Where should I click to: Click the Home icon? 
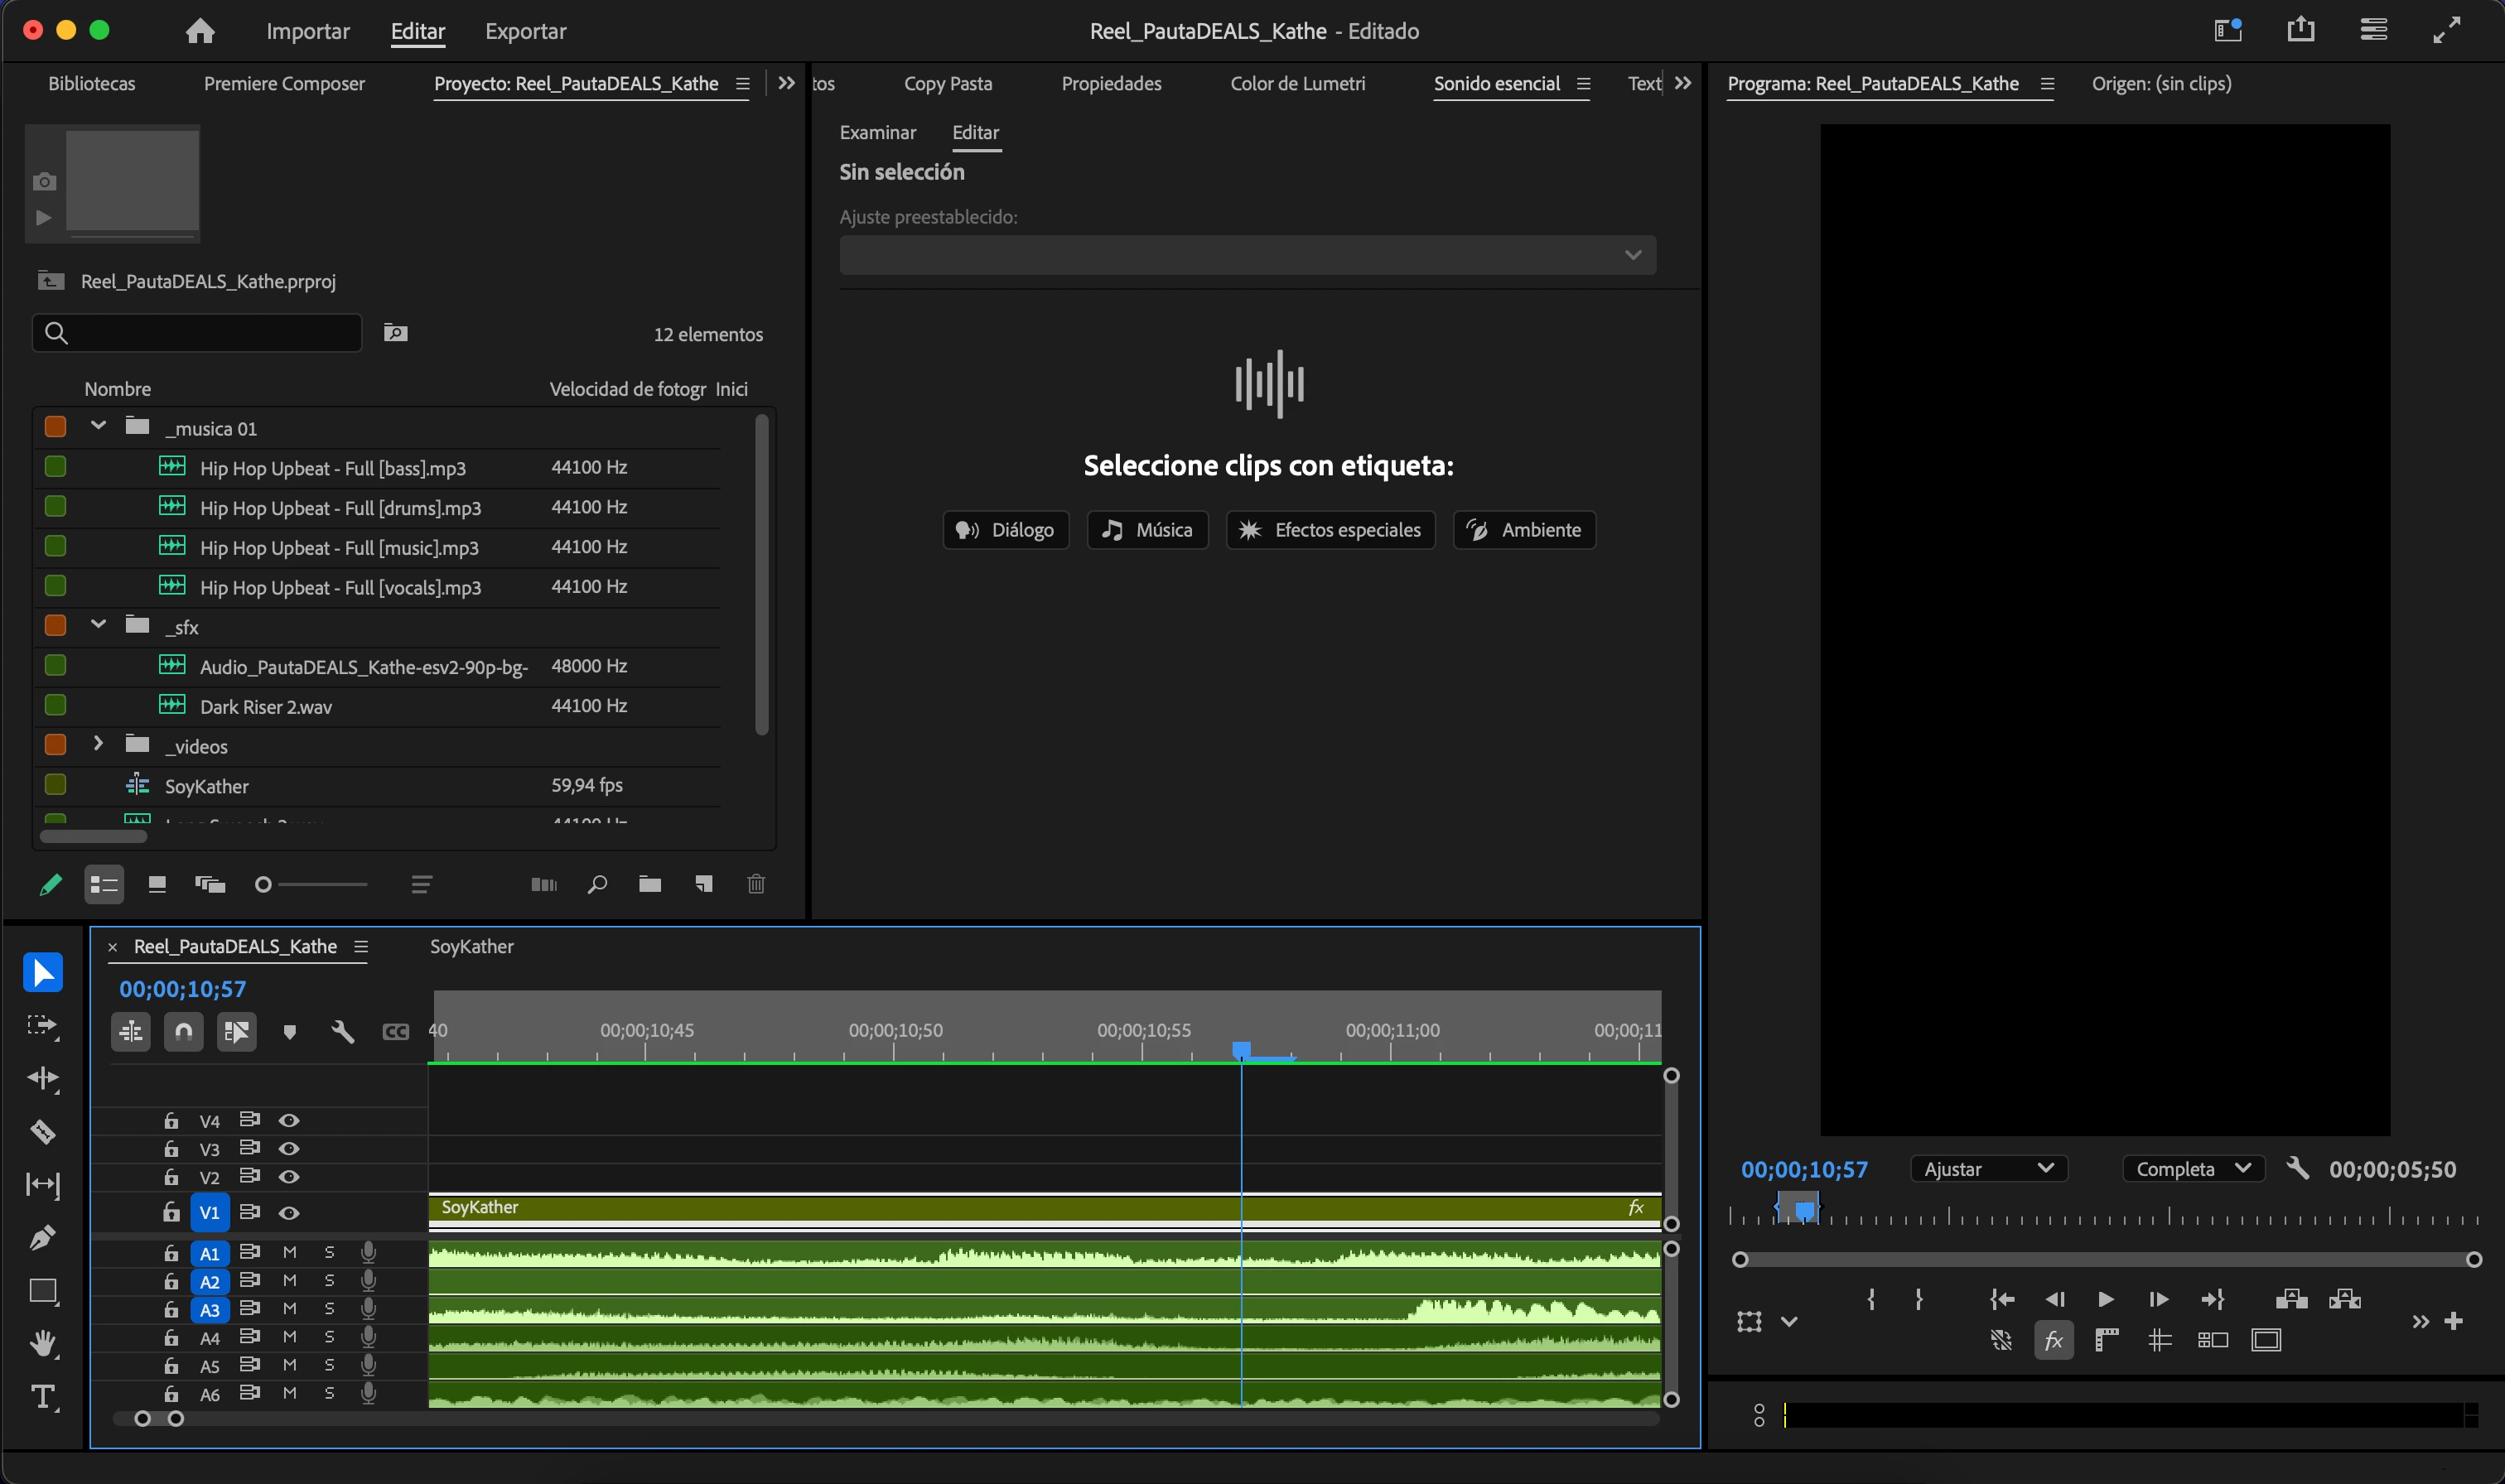[x=200, y=31]
